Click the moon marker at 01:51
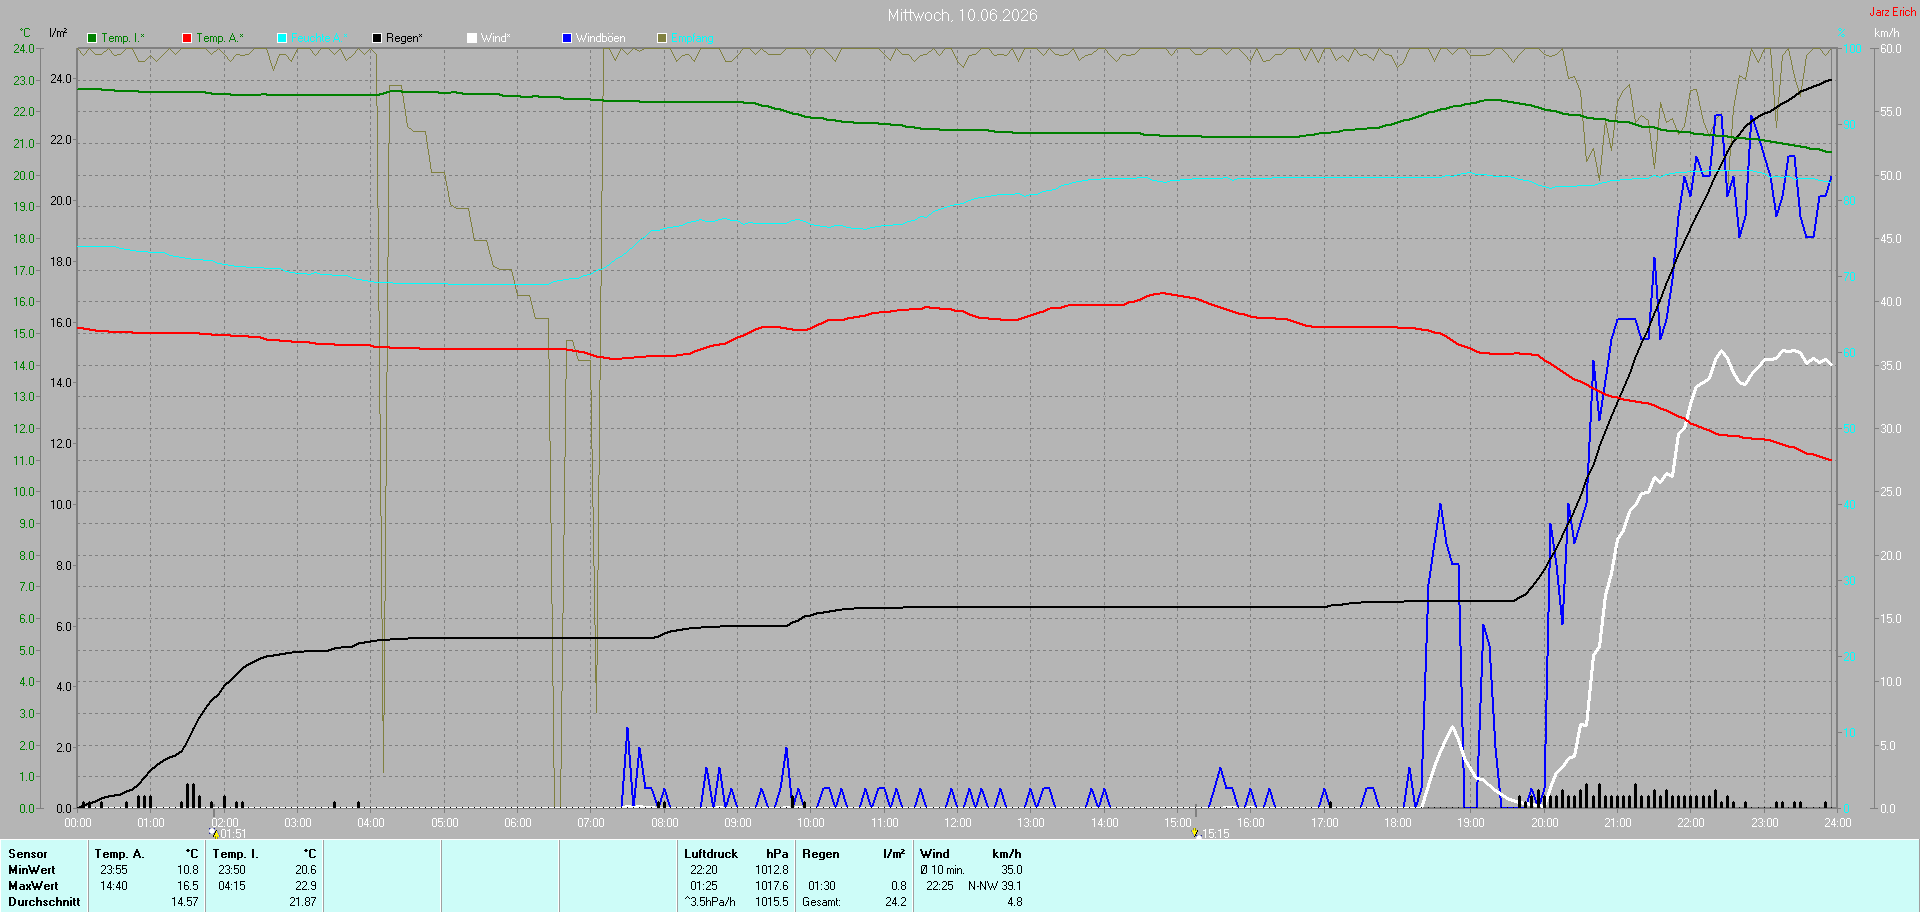 pos(213,833)
